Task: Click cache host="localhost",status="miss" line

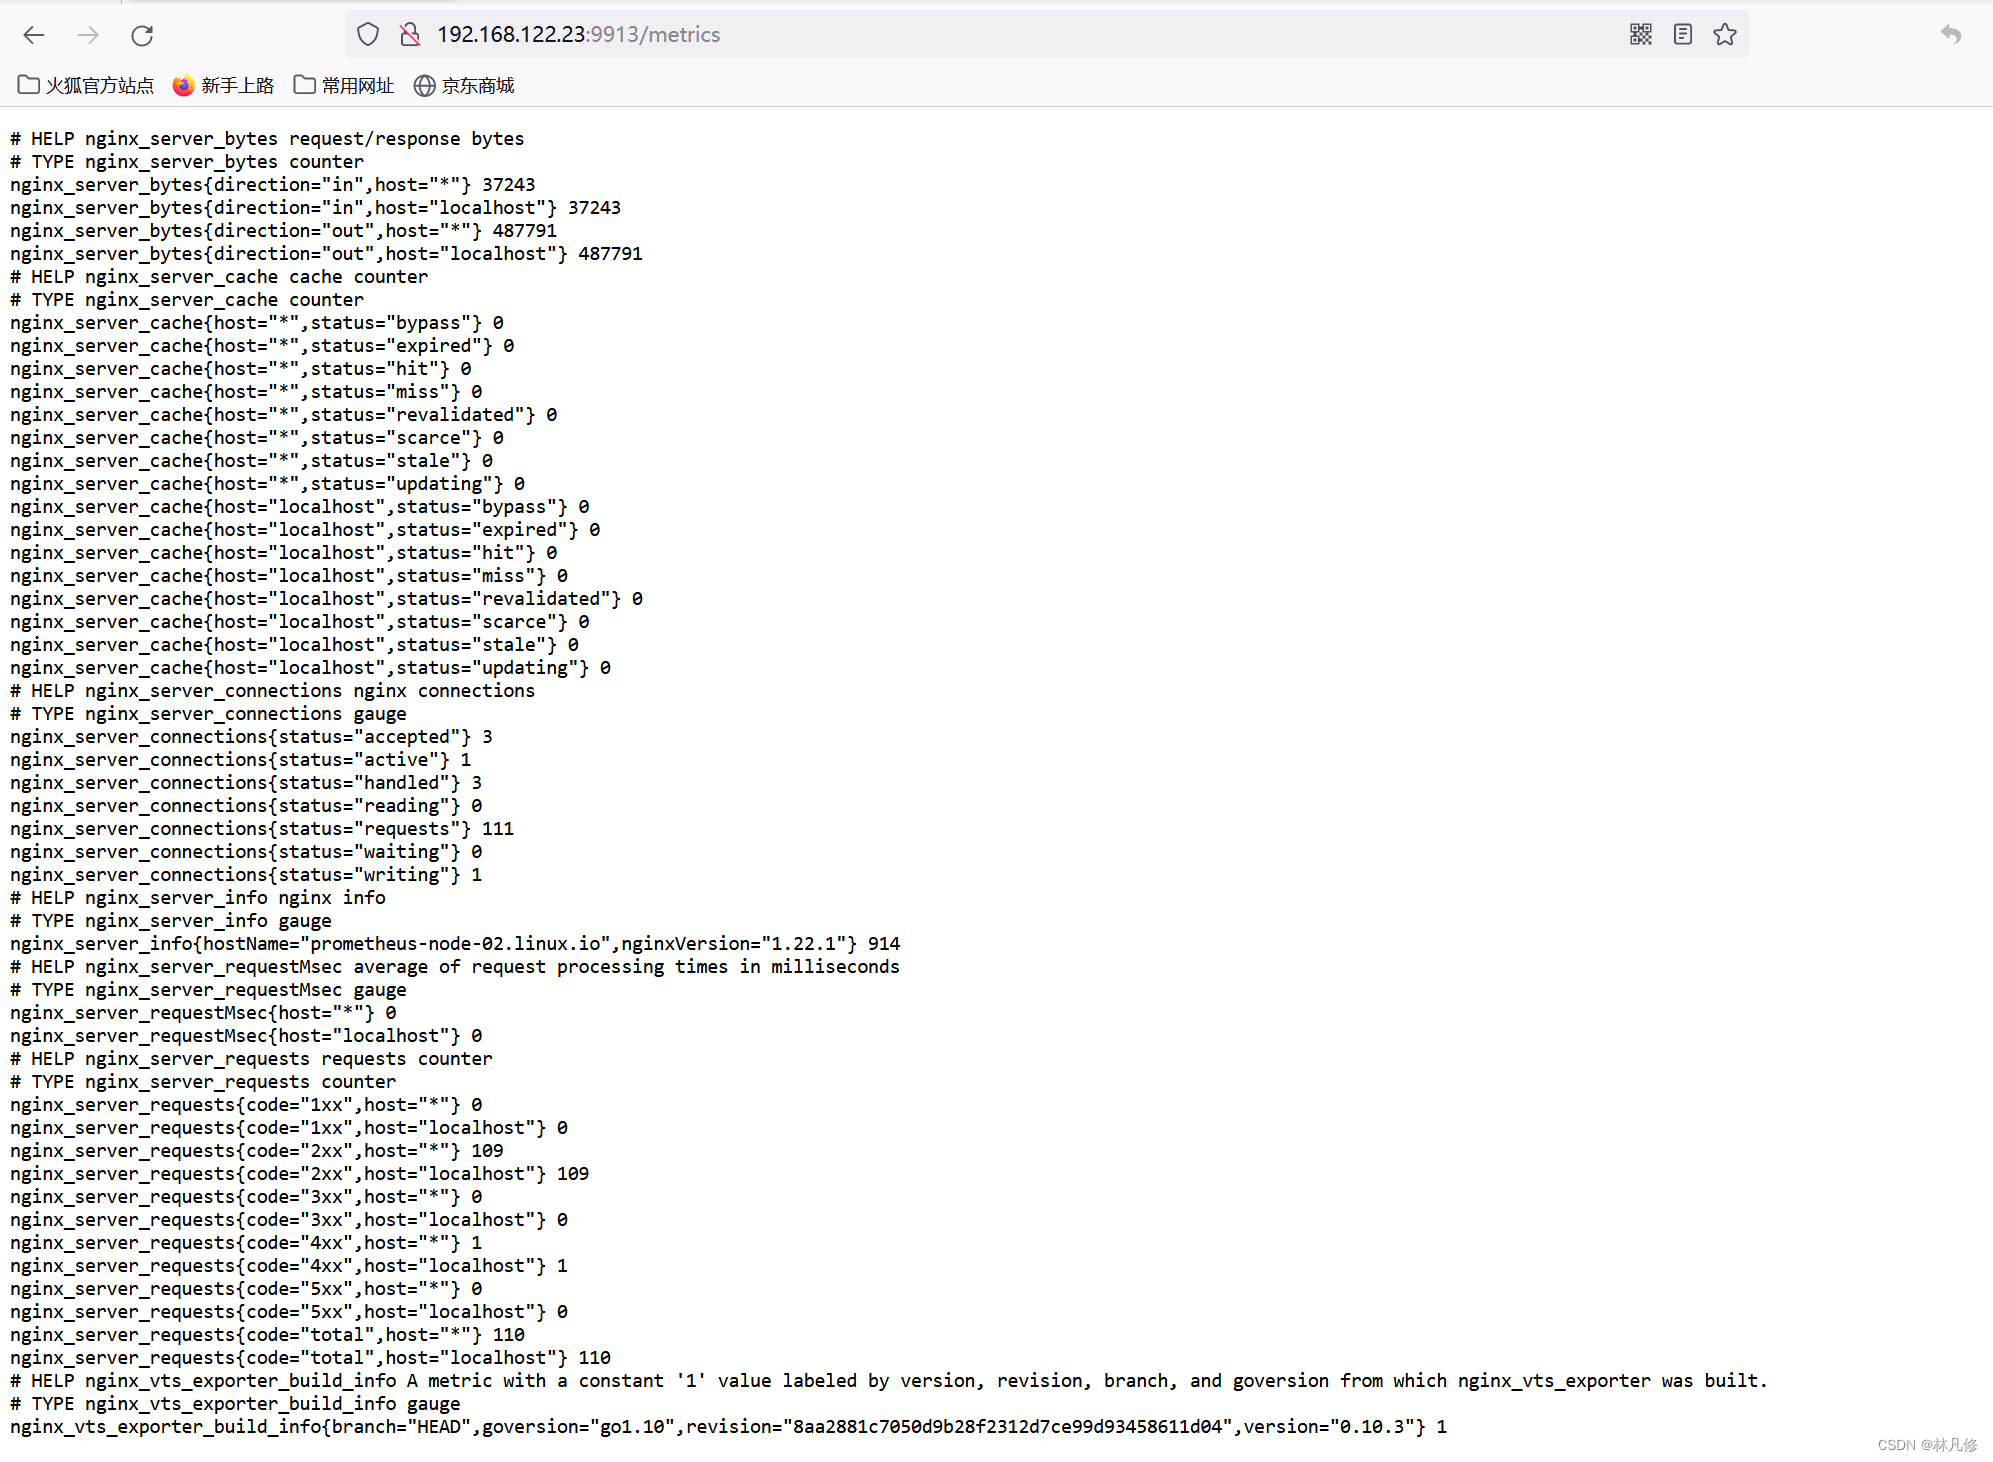Action: pyautogui.click(x=289, y=576)
